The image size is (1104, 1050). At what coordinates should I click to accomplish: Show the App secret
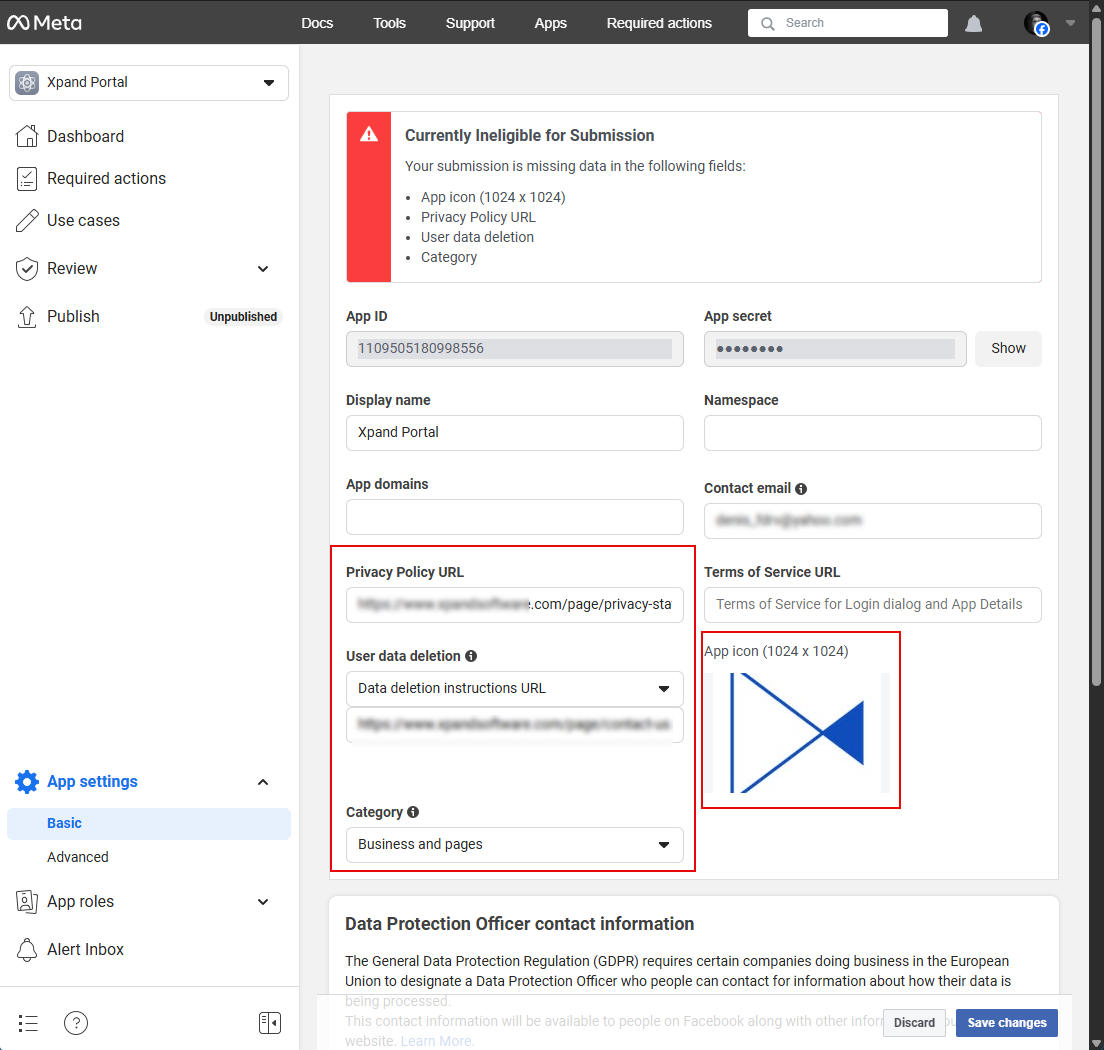tap(1008, 349)
